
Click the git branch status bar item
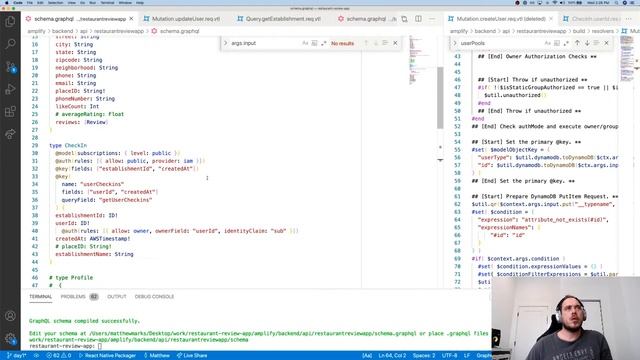click(x=16, y=356)
